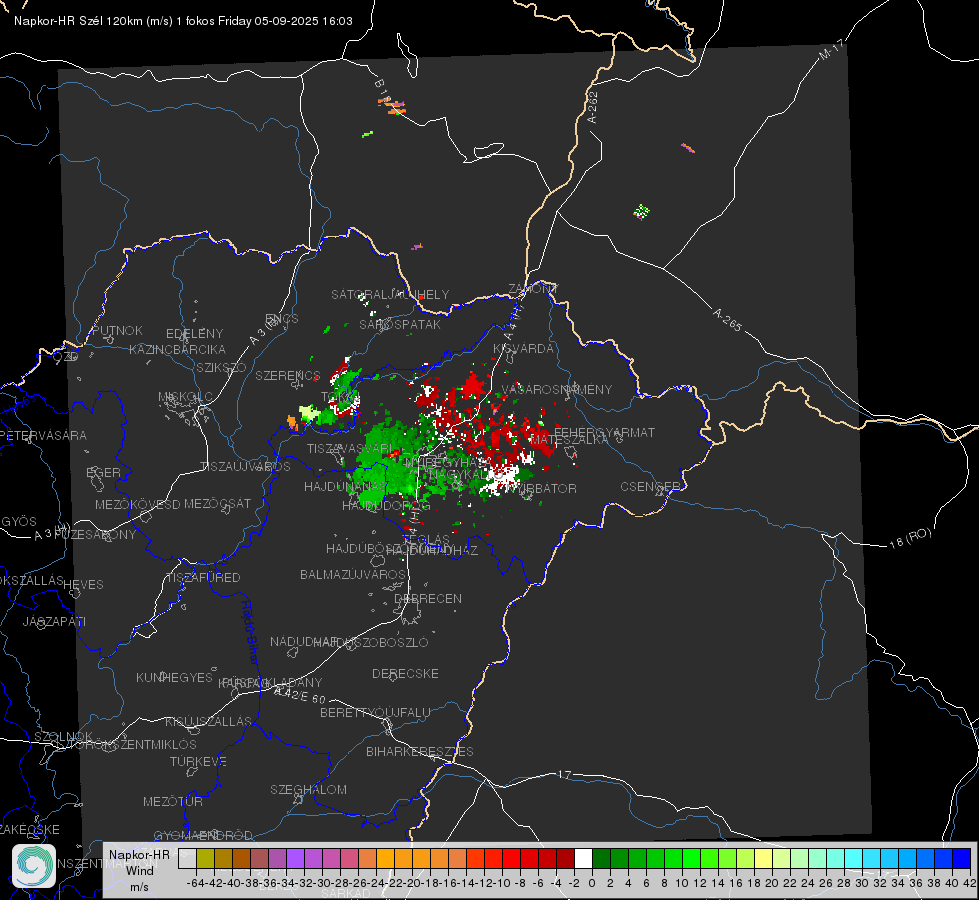Click the TISZAFÜRED city label
979x900 pixels.
tap(204, 578)
